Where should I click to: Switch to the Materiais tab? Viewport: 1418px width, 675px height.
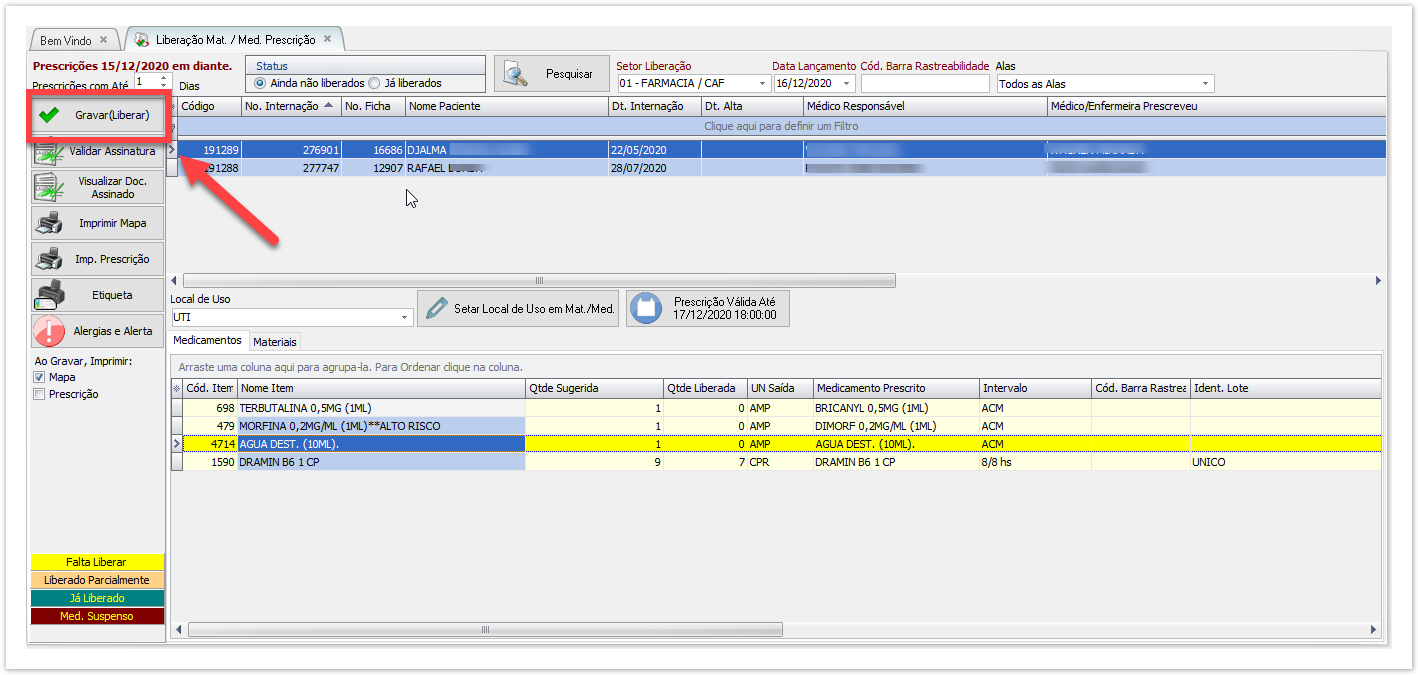(x=275, y=341)
